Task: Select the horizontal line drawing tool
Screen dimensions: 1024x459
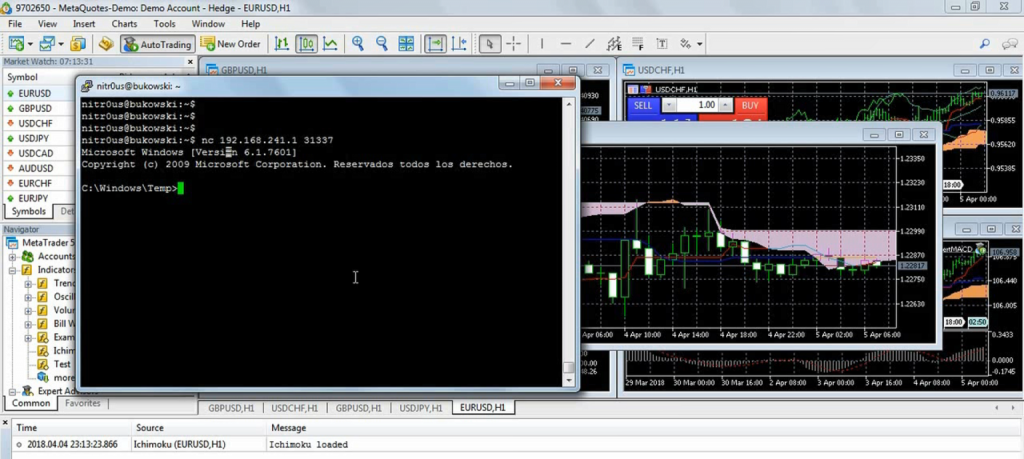Action: pyautogui.click(x=566, y=44)
